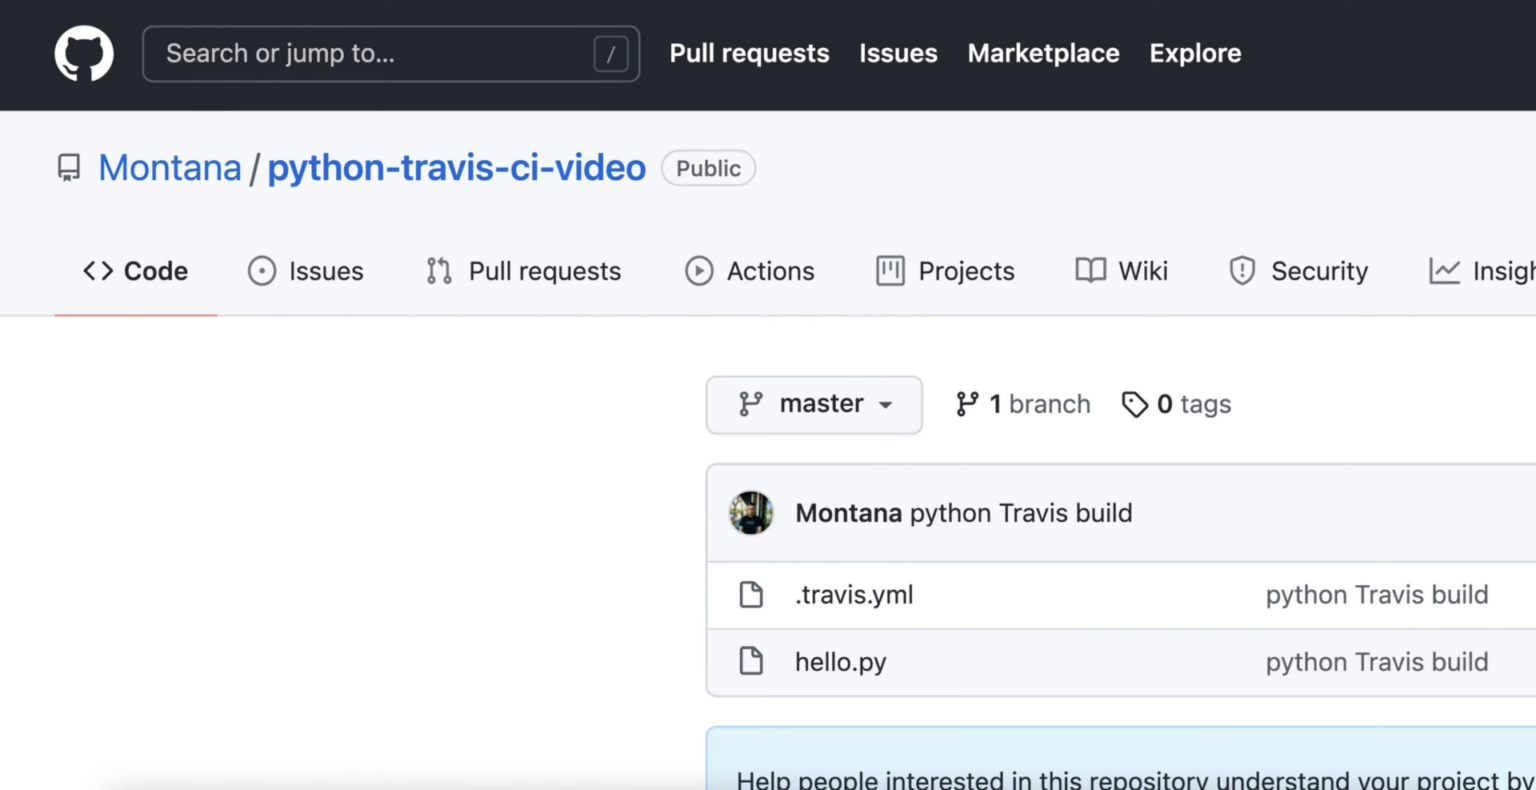The image size is (1536, 790).
Task: Click the Issues circle-dot icon
Action: [260, 271]
